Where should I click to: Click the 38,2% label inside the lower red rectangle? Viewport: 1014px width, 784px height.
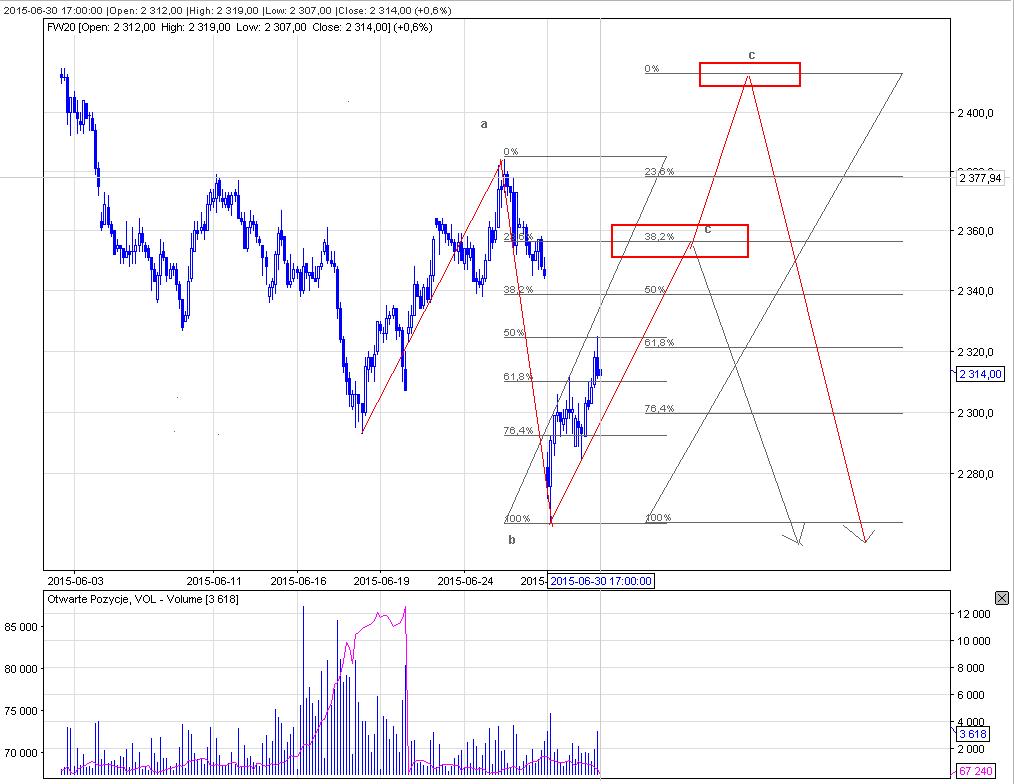click(659, 237)
